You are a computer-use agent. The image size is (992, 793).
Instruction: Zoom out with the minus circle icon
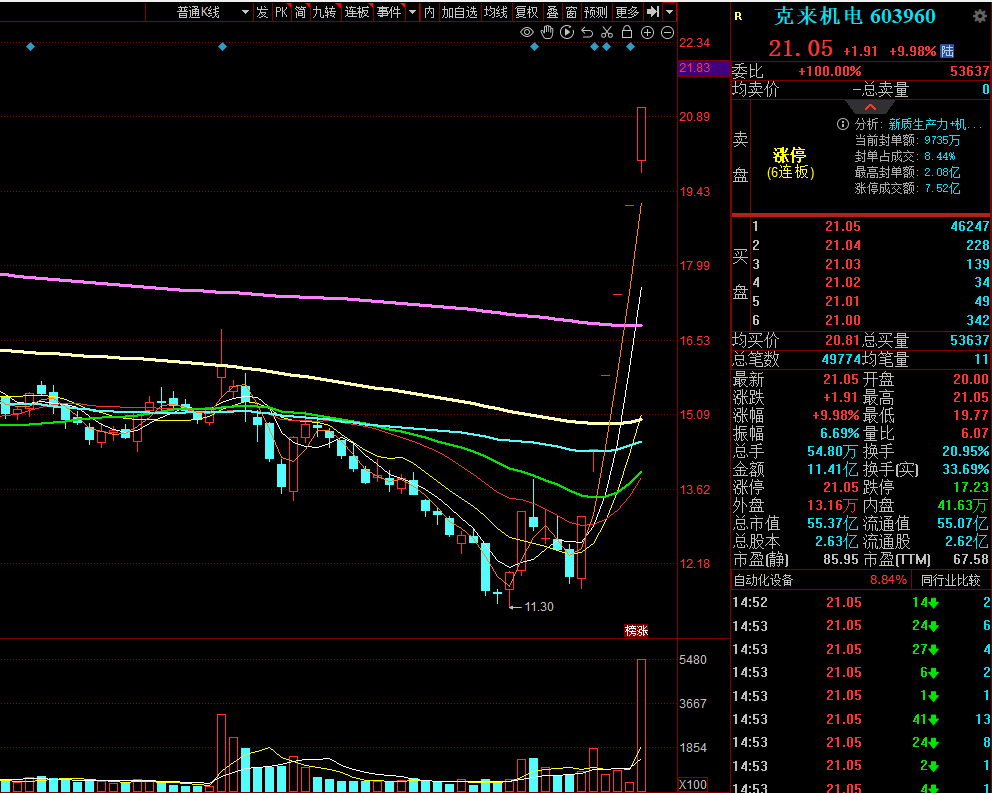point(667,33)
